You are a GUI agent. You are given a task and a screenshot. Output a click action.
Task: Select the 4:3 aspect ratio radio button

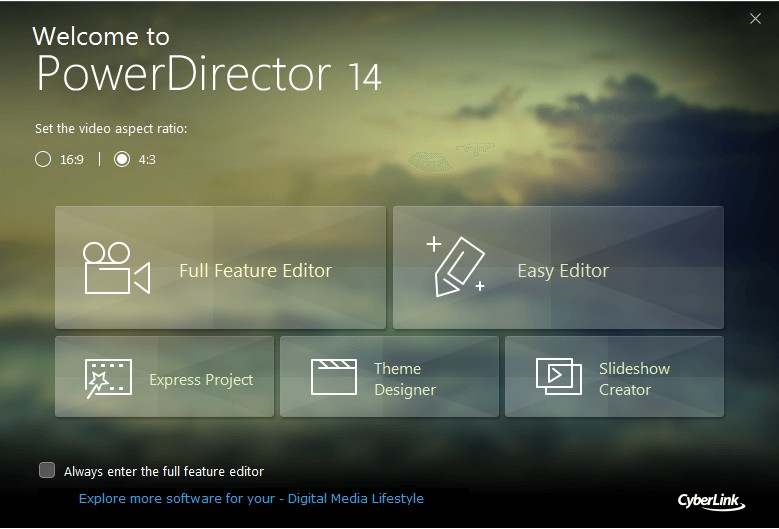point(123,159)
